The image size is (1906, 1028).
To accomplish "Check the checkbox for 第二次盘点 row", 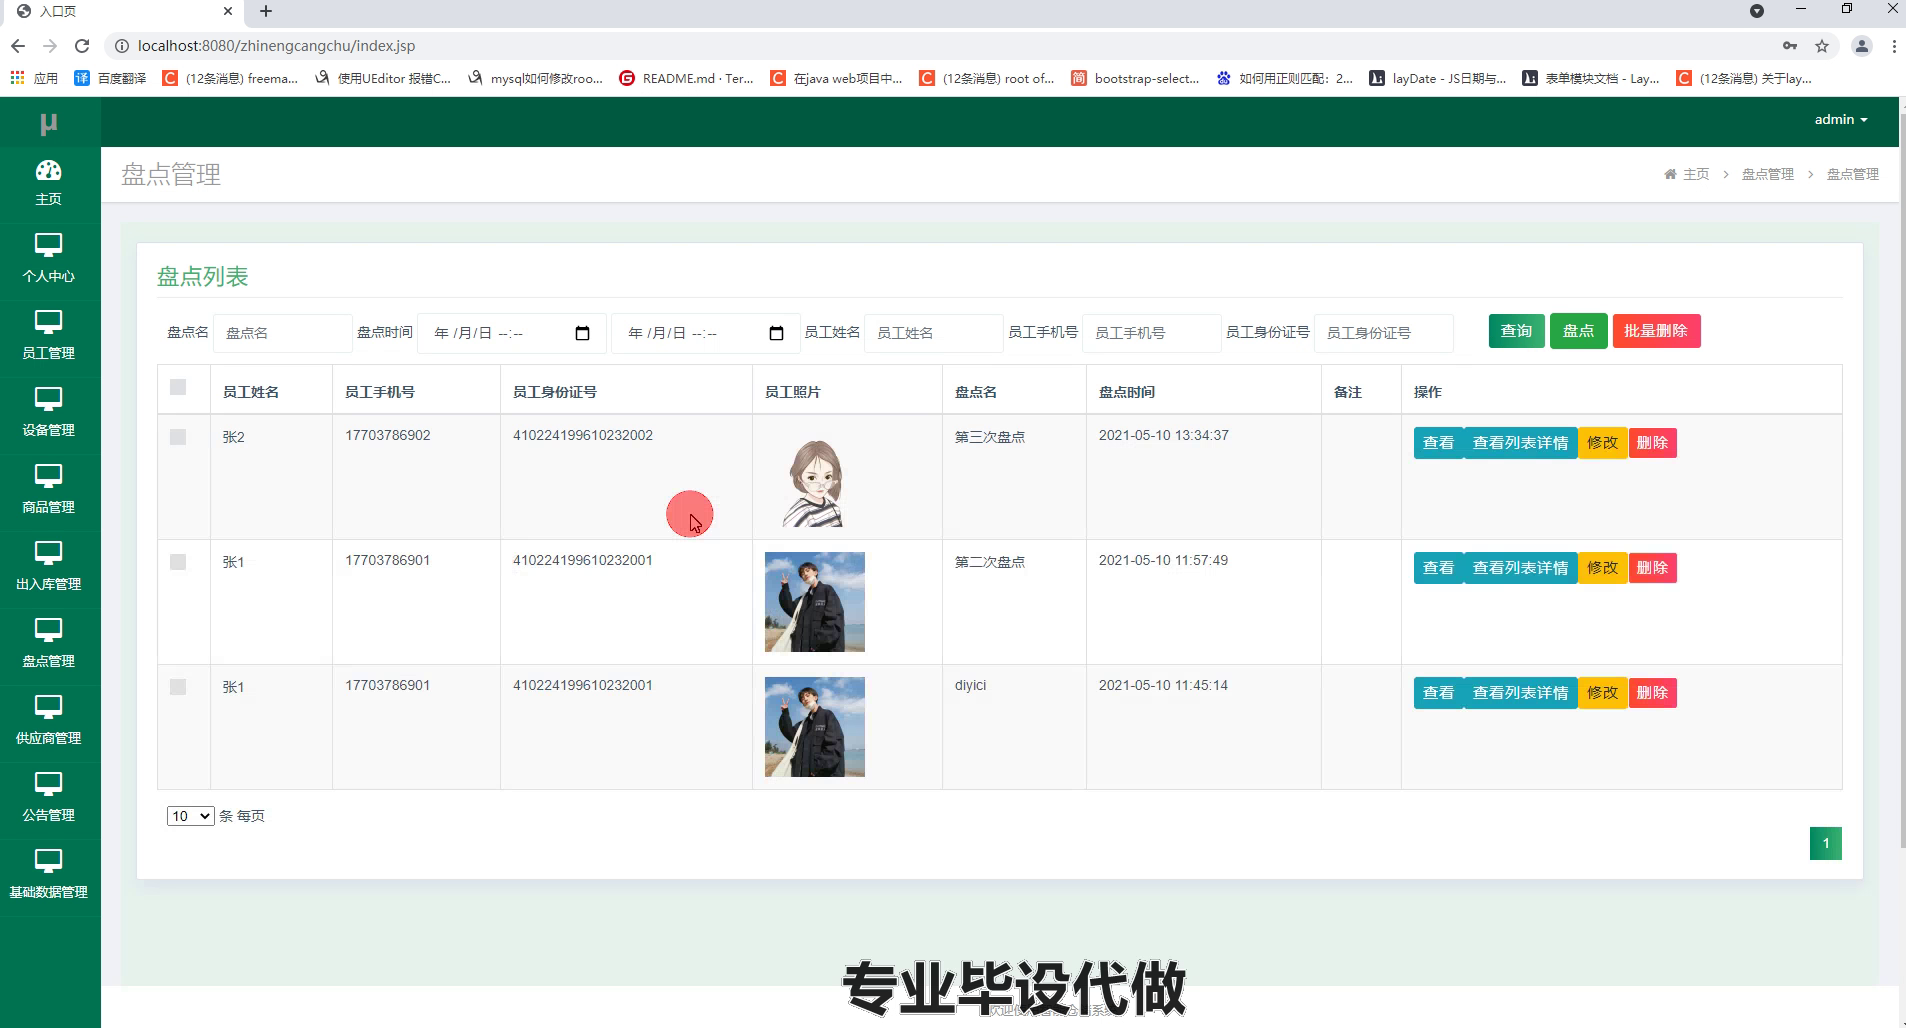I will (178, 562).
